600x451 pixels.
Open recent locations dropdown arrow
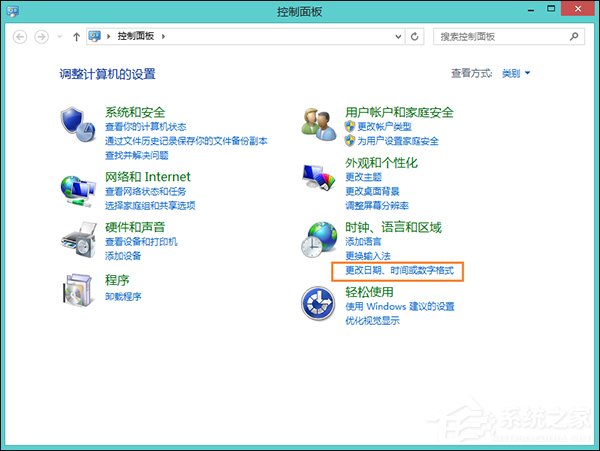pyautogui.click(x=59, y=37)
